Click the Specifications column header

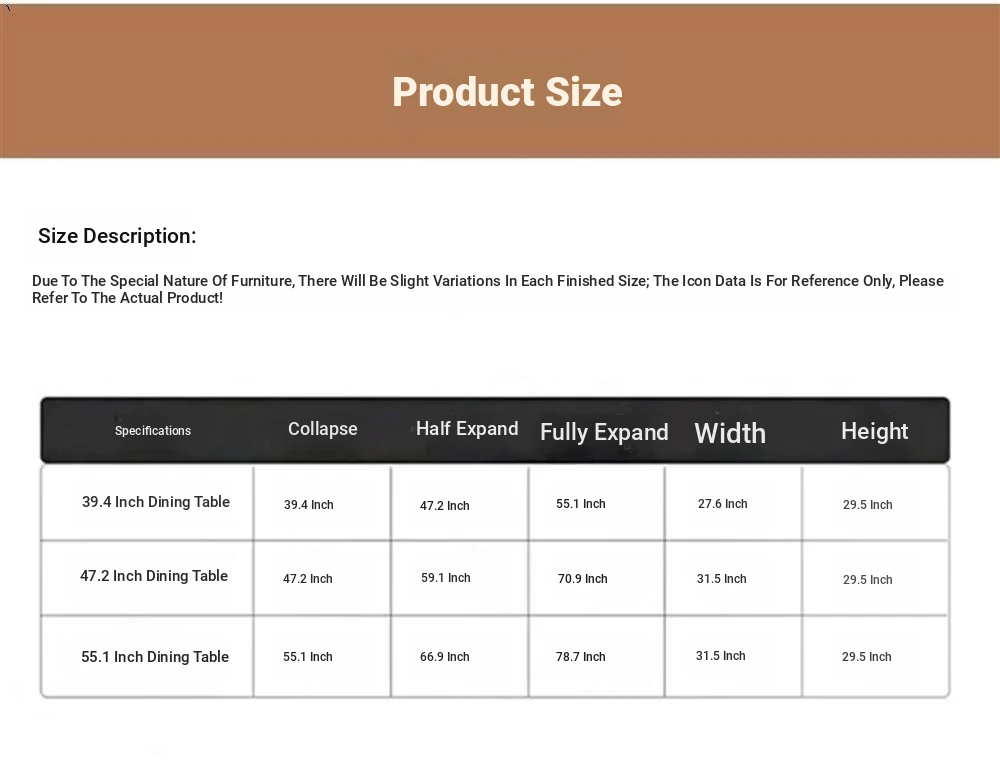[153, 431]
